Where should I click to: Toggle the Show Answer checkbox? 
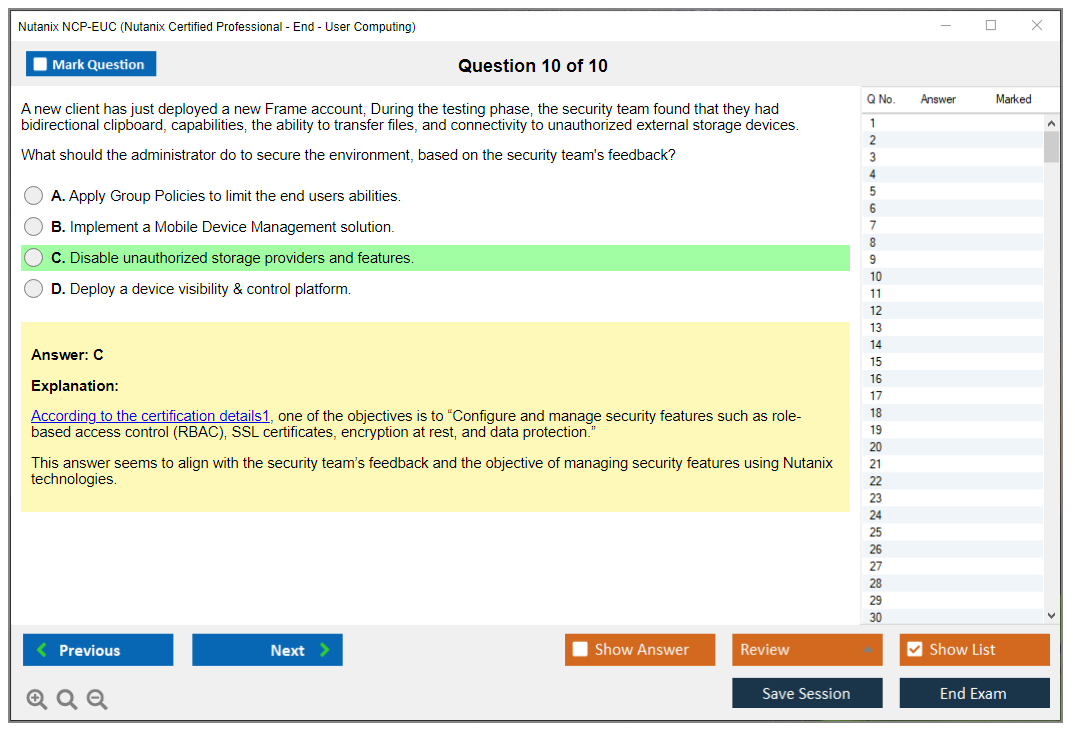(581, 650)
